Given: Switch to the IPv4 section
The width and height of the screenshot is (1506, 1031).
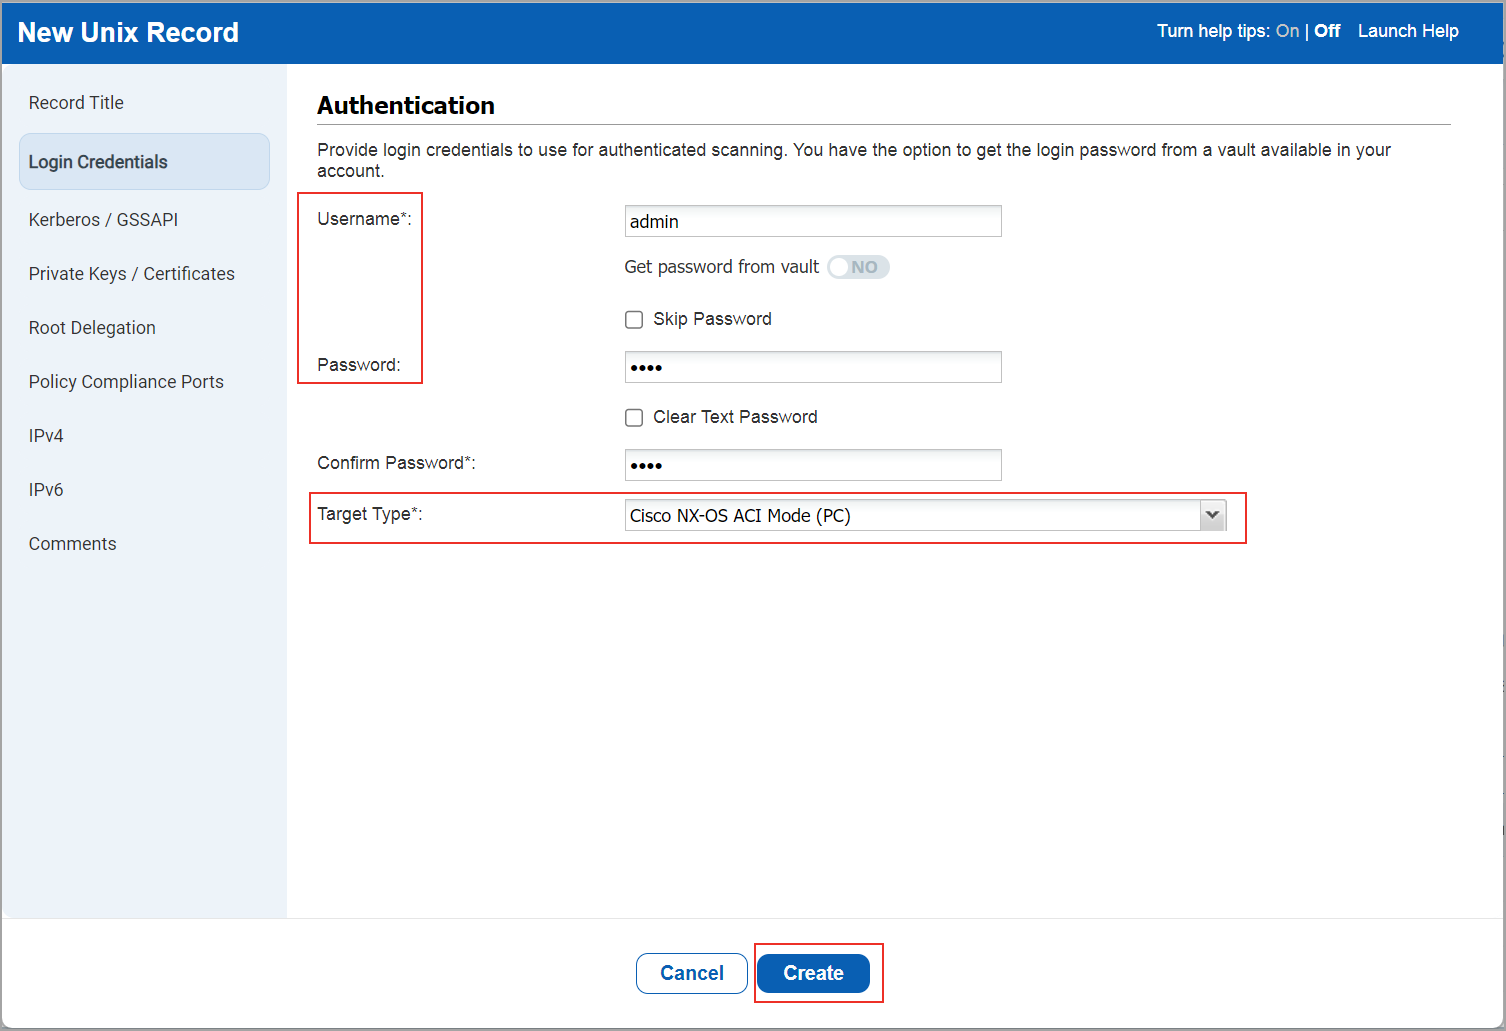Looking at the screenshot, I should tap(46, 435).
